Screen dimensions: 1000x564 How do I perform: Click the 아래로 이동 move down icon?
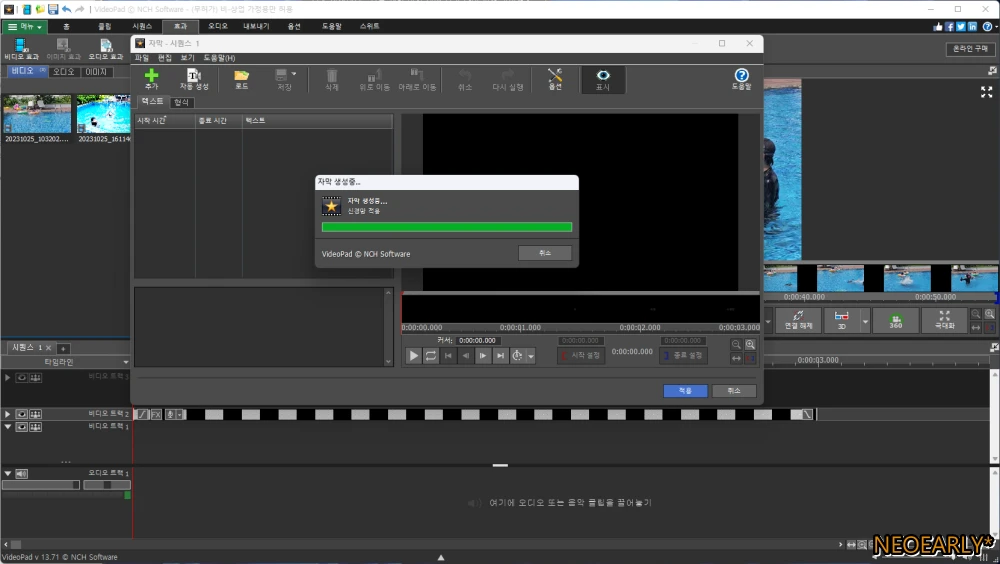(417, 79)
